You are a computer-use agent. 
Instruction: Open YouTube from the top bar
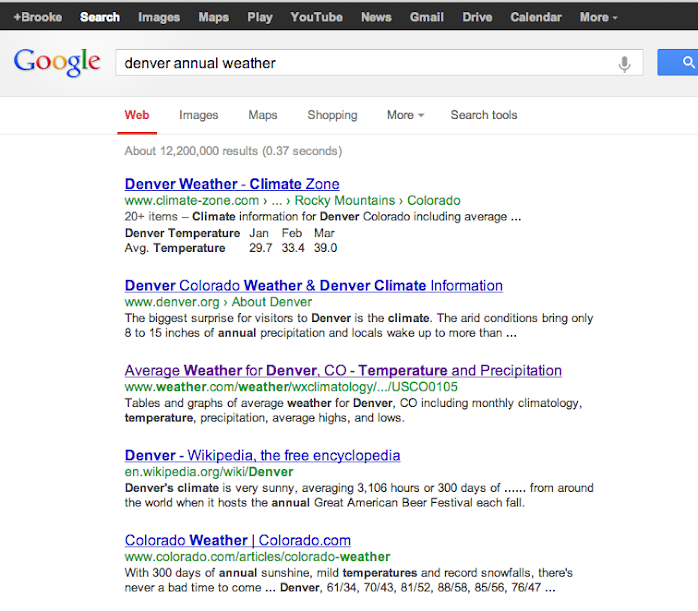[317, 17]
